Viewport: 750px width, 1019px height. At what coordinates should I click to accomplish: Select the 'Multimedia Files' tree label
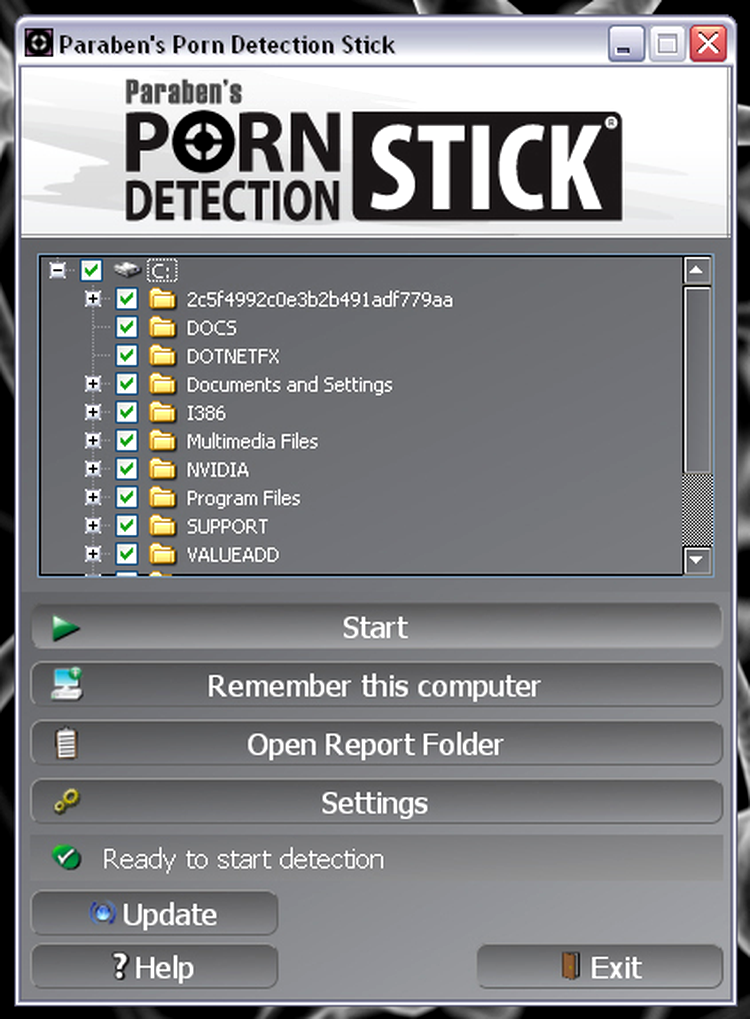[252, 441]
